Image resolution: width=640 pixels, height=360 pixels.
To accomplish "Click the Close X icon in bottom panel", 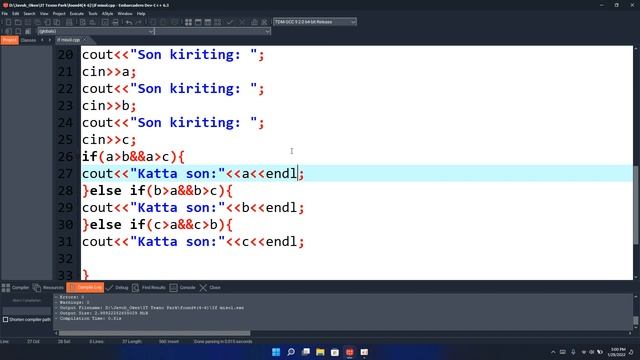I will point(203,288).
